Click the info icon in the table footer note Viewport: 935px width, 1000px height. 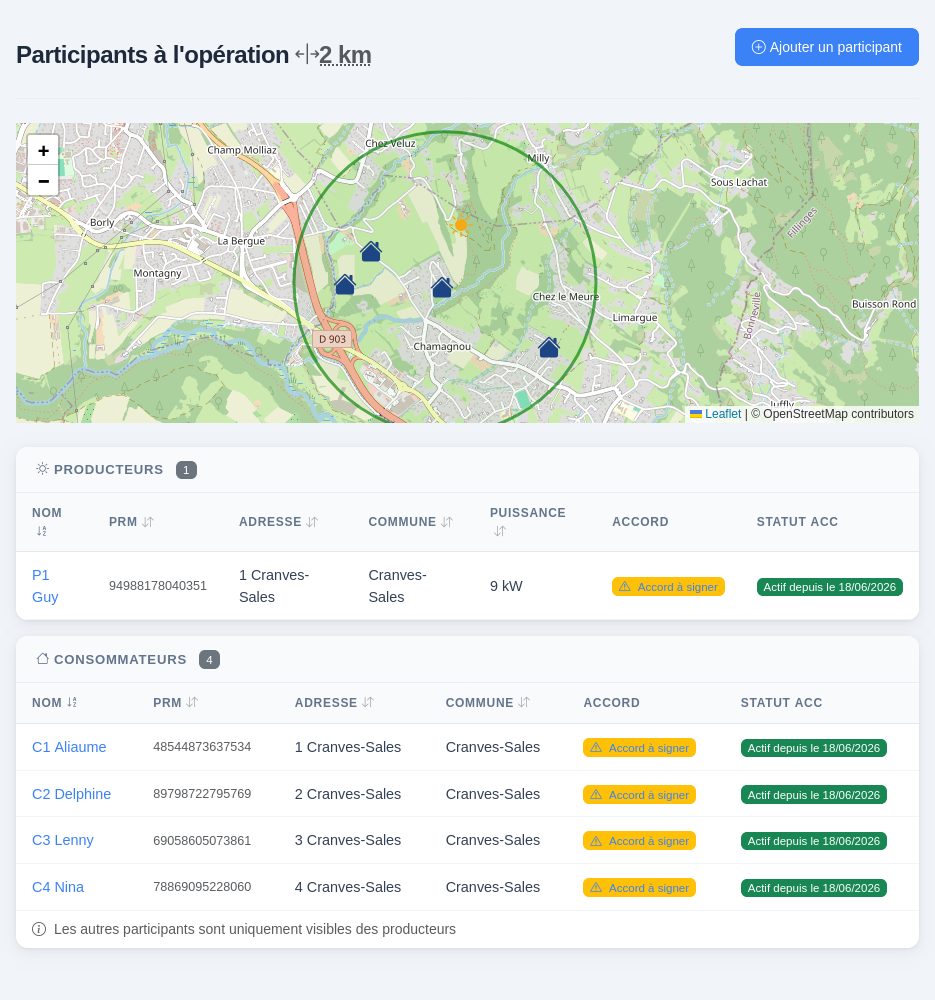pos(39,929)
